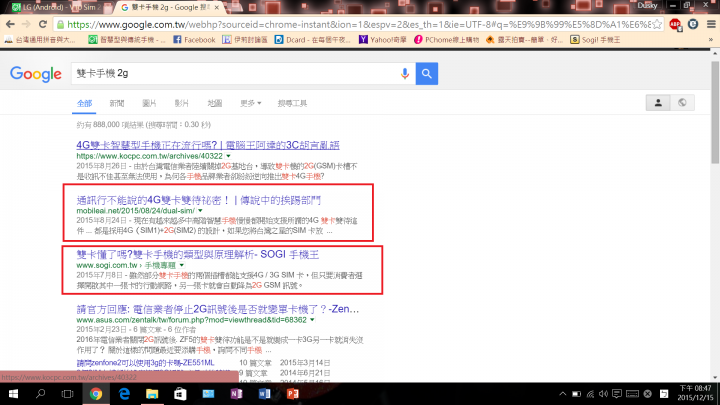Screen dimensions: 720x405
Task: Open the 伊莉討論區 bookmark
Action: (x=245, y=40)
